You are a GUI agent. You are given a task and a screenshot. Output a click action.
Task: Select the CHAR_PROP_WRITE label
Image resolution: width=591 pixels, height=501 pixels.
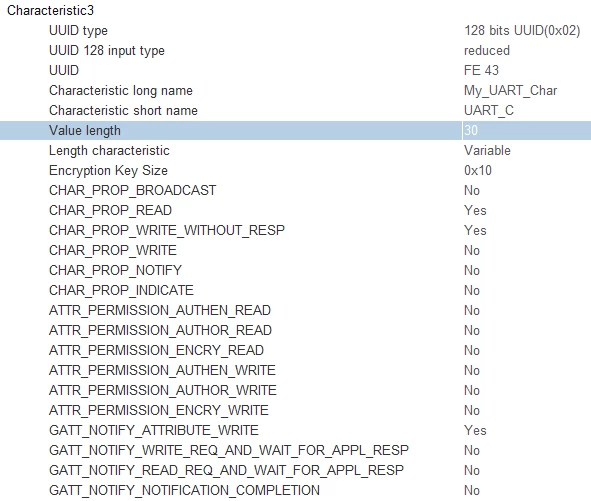[x=113, y=250]
